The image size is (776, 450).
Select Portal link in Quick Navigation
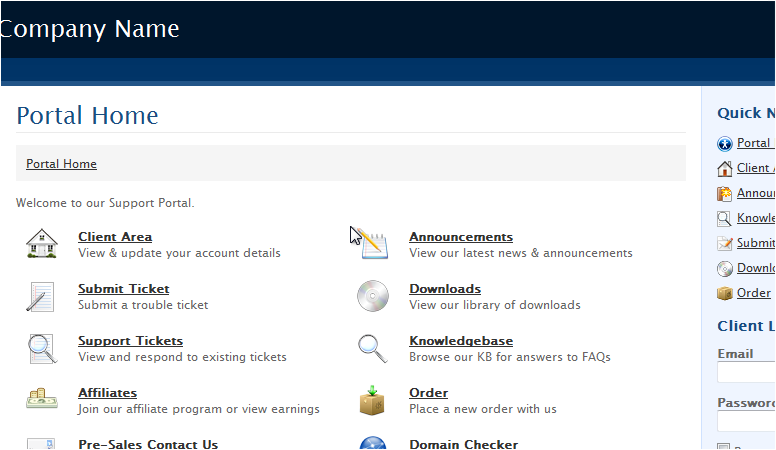coord(755,143)
